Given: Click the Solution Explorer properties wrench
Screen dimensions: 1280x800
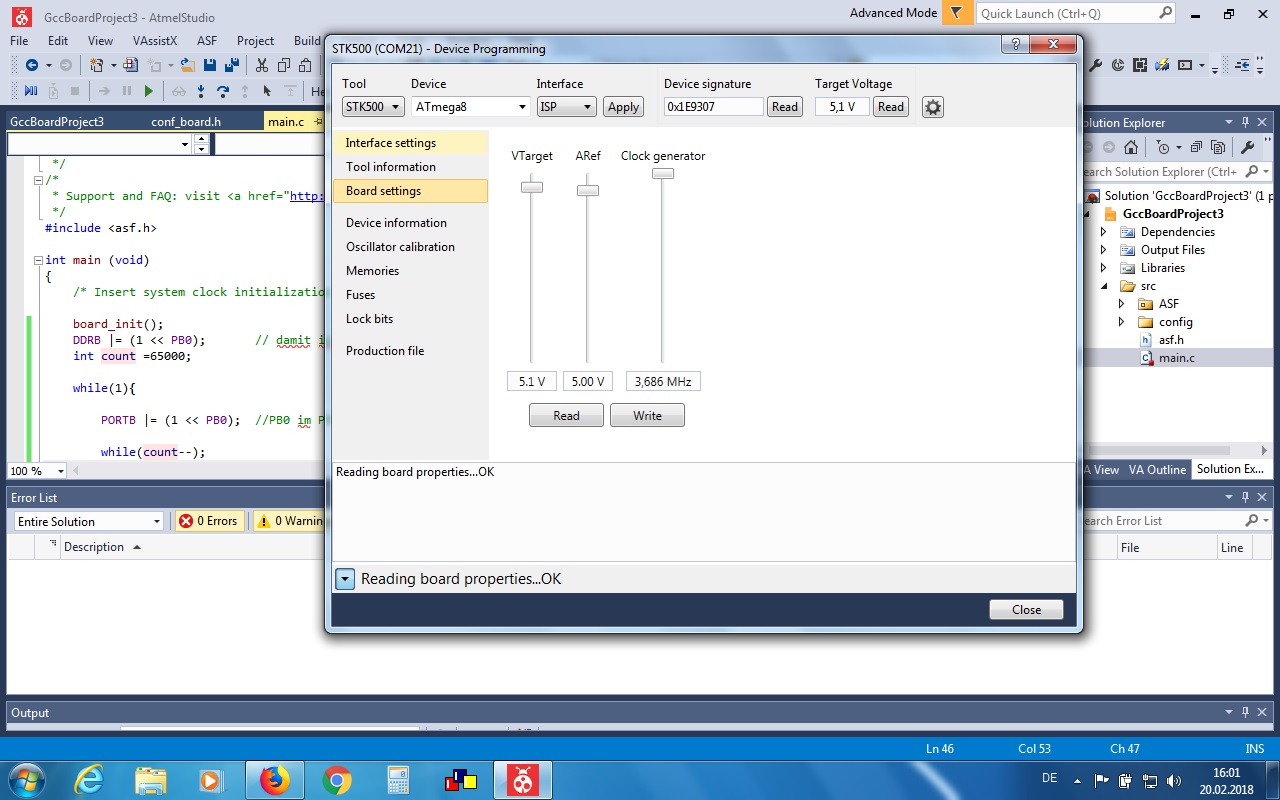Looking at the screenshot, I should click(x=1247, y=147).
